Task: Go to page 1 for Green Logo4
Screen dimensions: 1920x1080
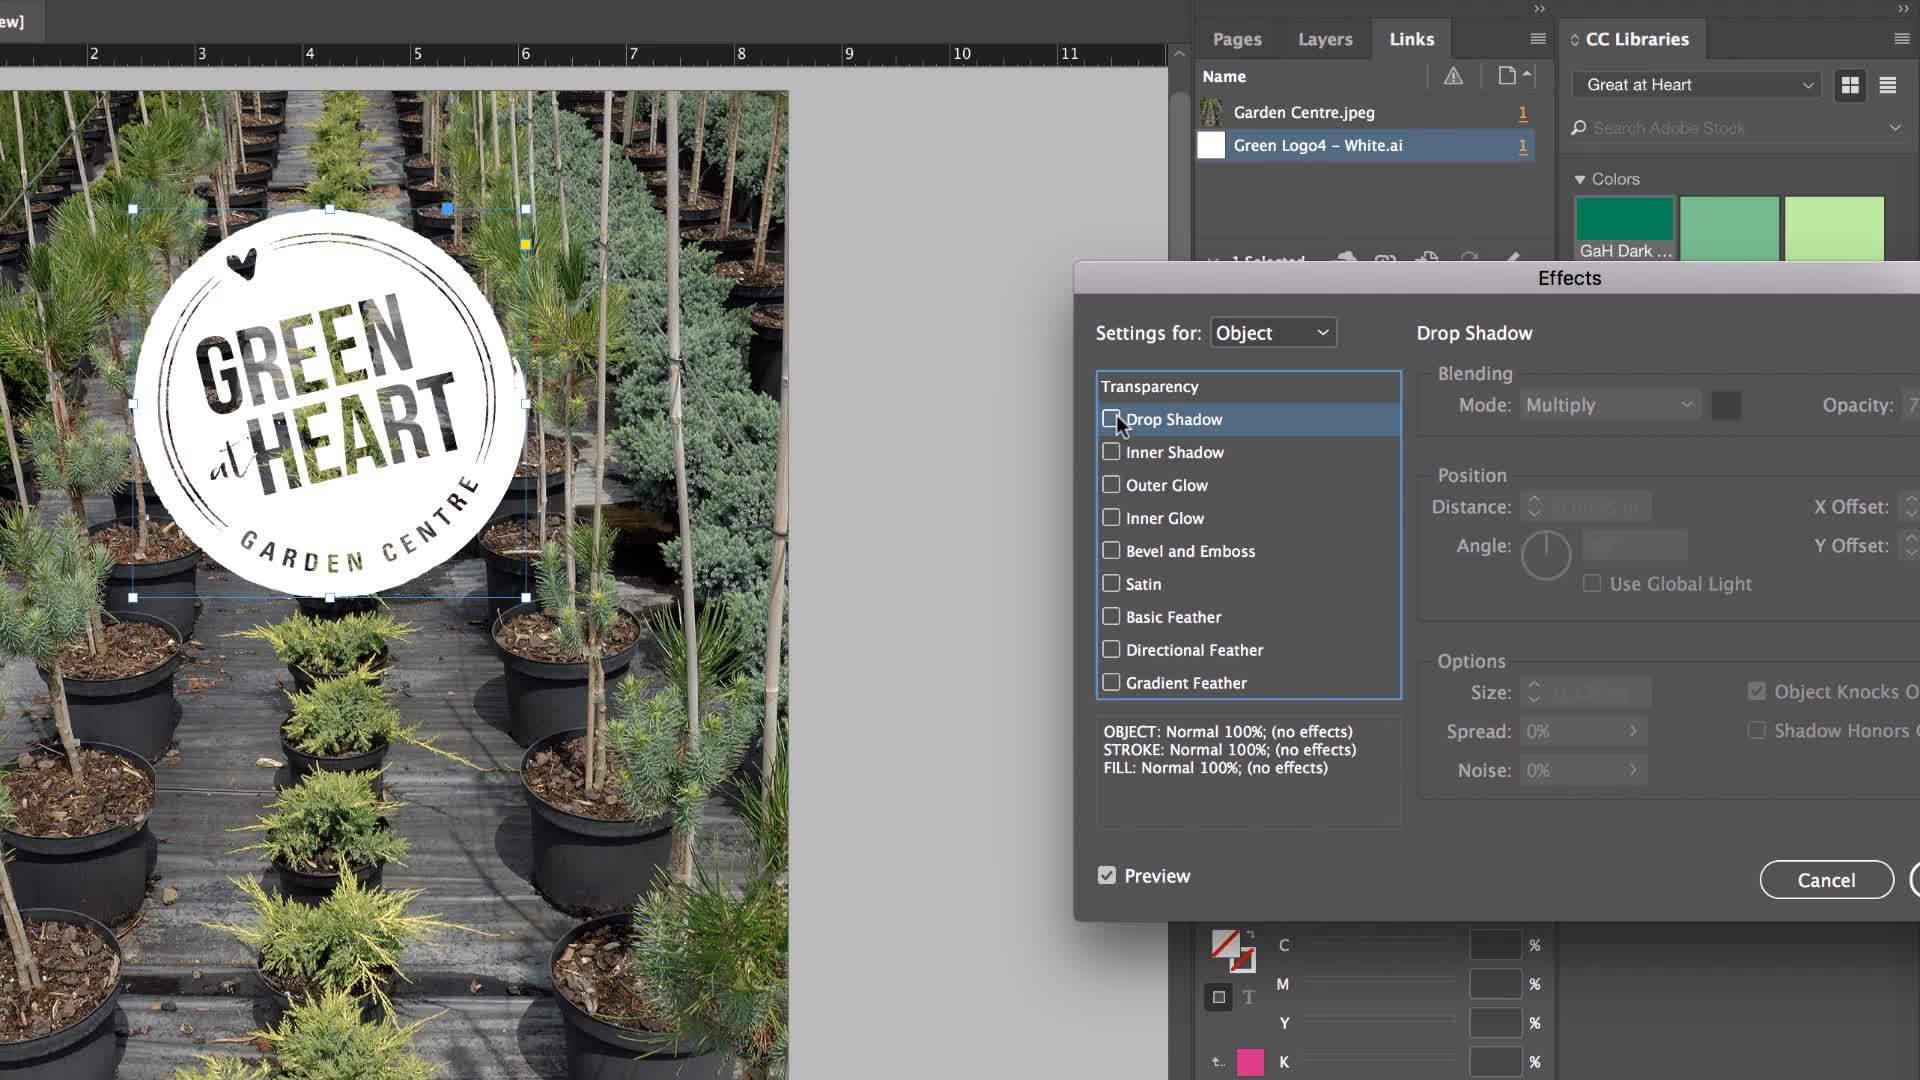Action: point(1523,146)
